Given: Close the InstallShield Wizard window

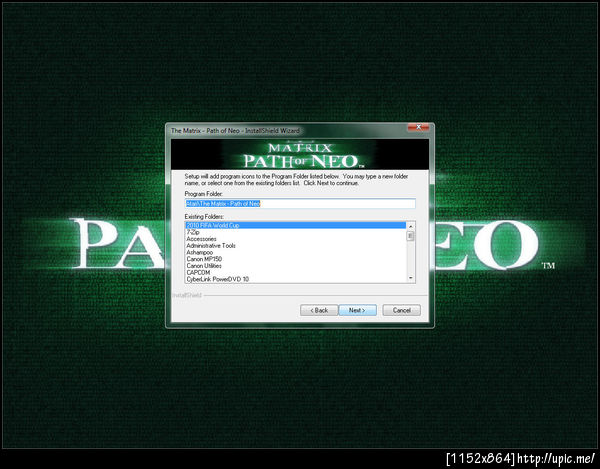Looking at the screenshot, I should (418, 127).
